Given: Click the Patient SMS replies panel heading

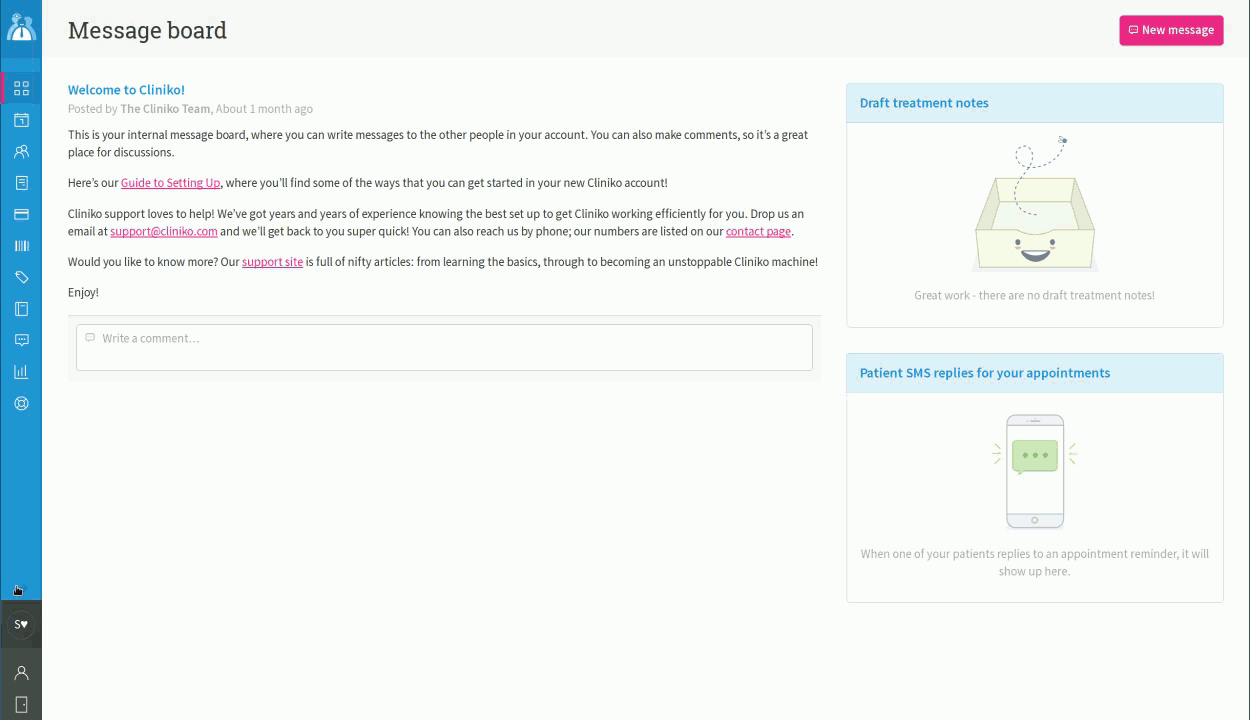Looking at the screenshot, I should [x=985, y=373].
